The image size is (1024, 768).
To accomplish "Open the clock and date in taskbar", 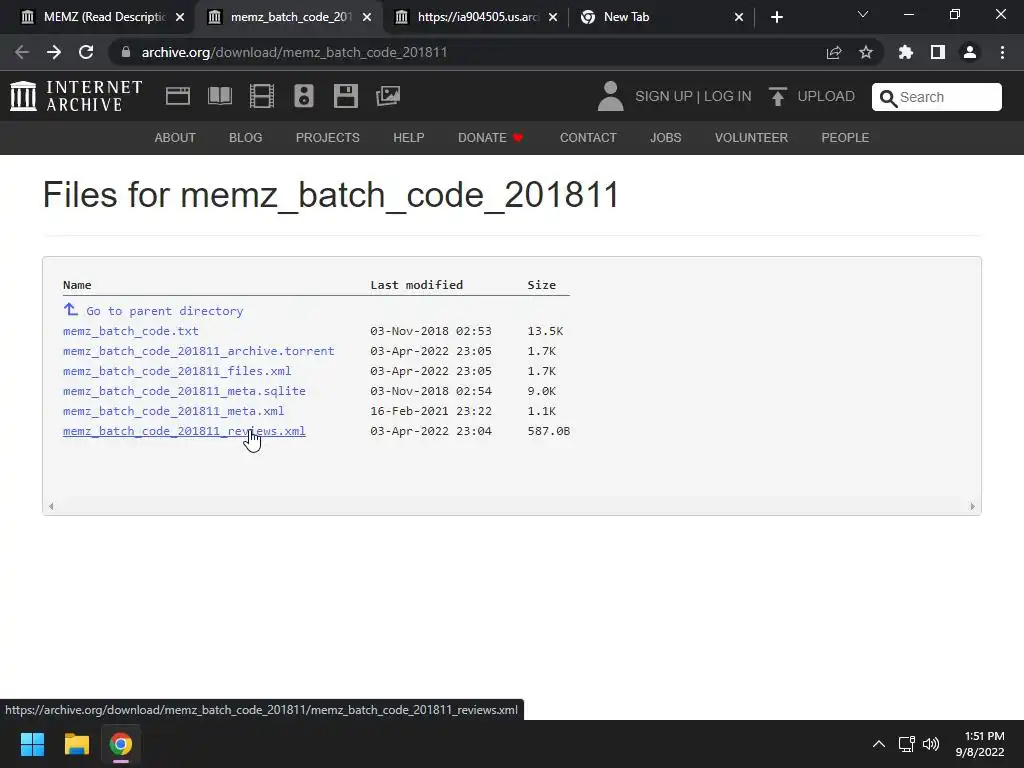I will pyautogui.click(x=980, y=744).
